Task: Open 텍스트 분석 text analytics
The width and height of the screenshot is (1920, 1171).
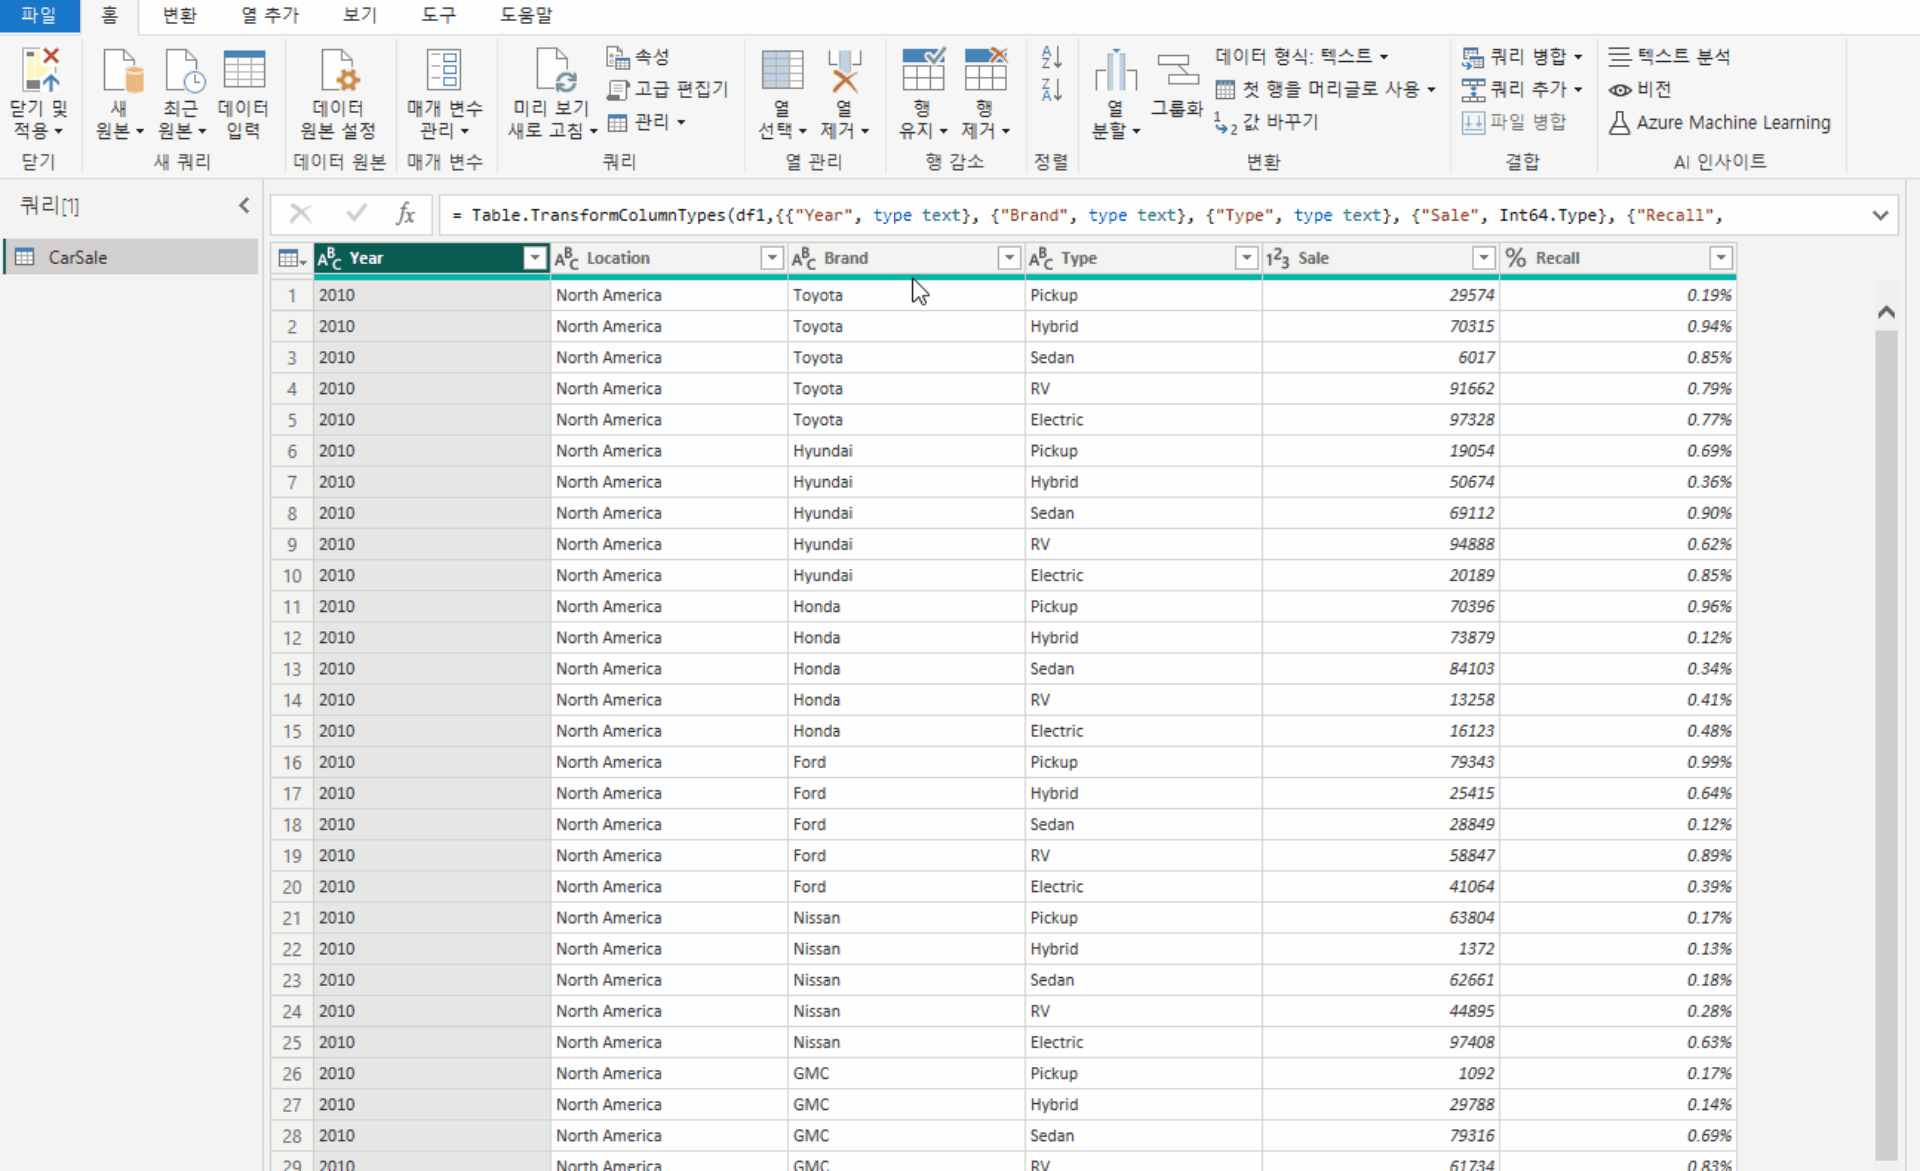Action: [x=1669, y=56]
